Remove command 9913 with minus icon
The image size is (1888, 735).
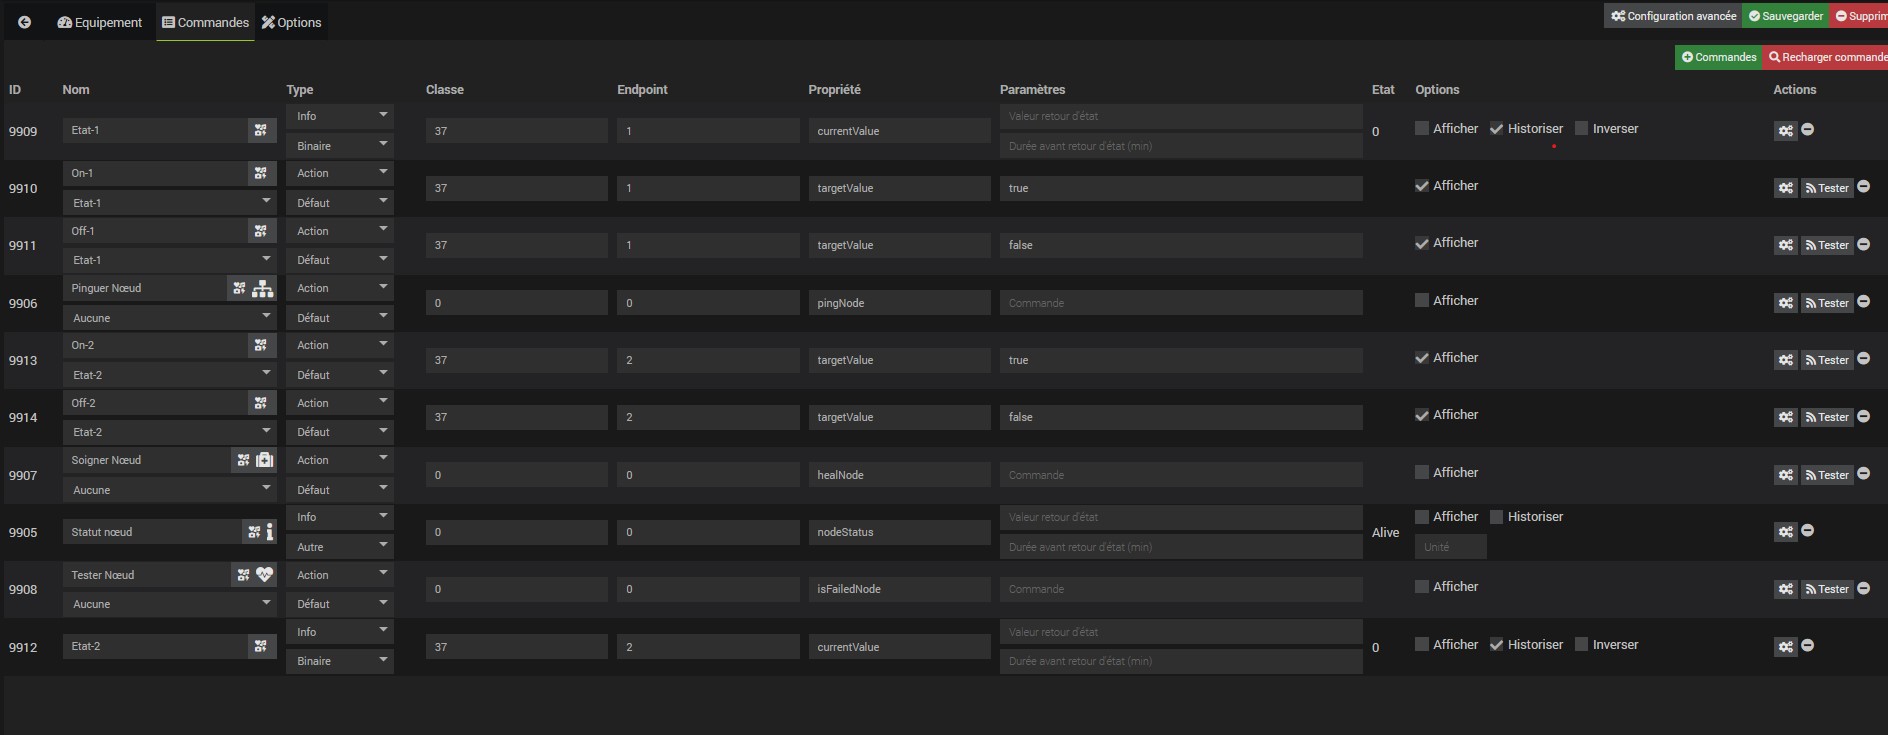click(x=1863, y=359)
